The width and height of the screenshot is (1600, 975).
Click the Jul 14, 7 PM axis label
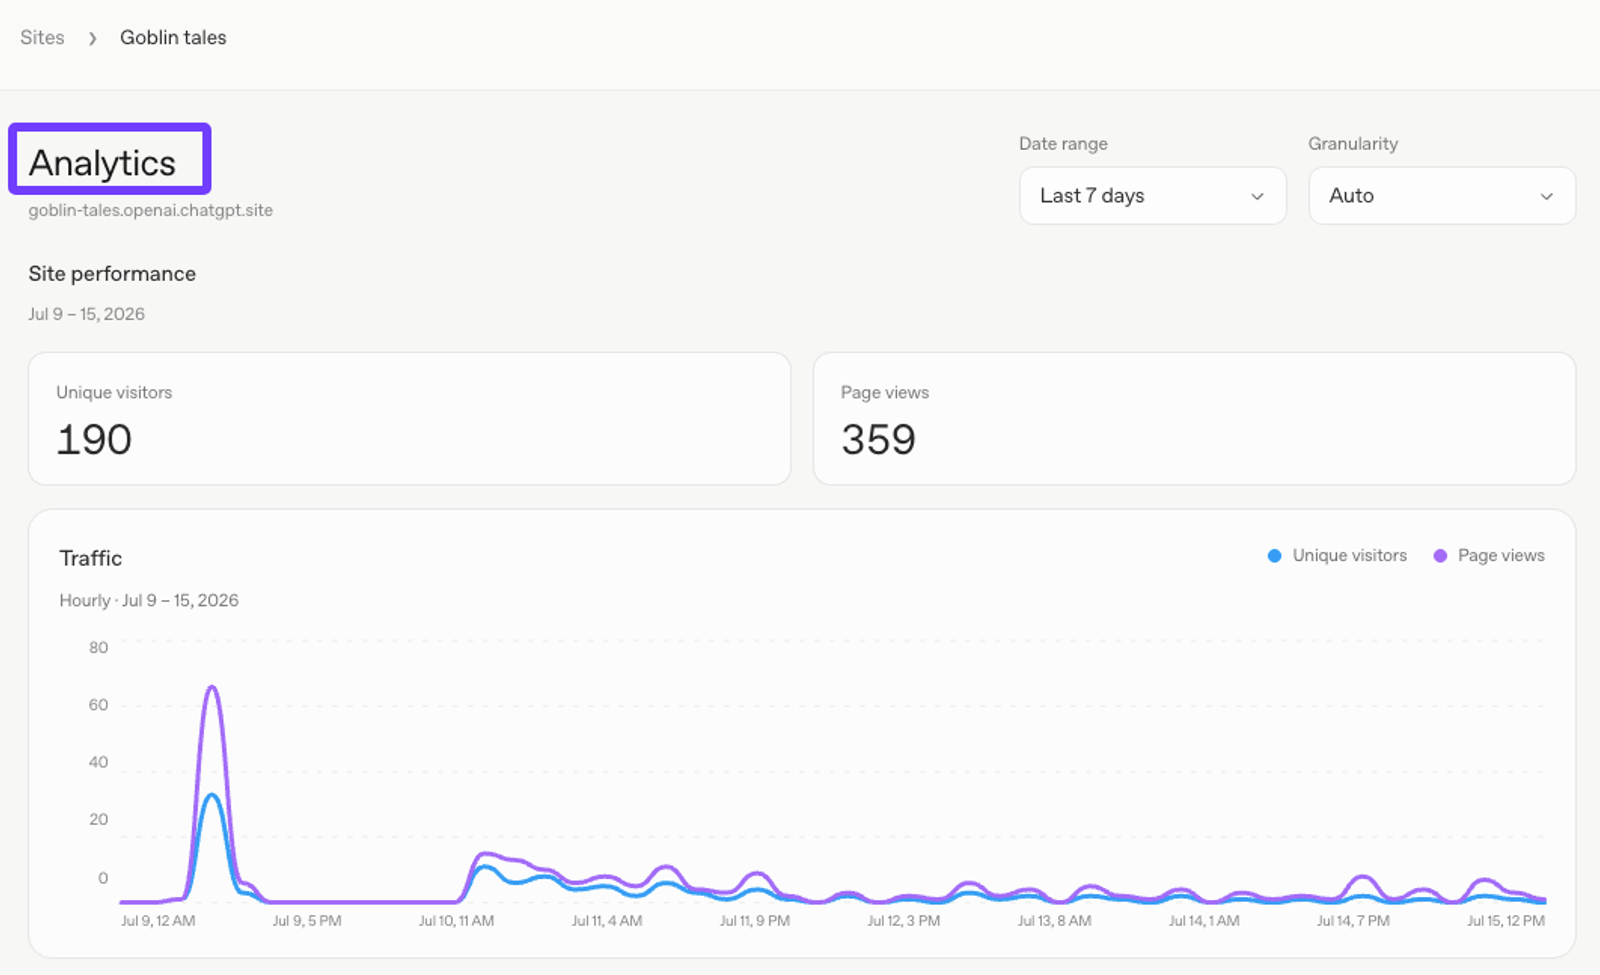(1353, 921)
